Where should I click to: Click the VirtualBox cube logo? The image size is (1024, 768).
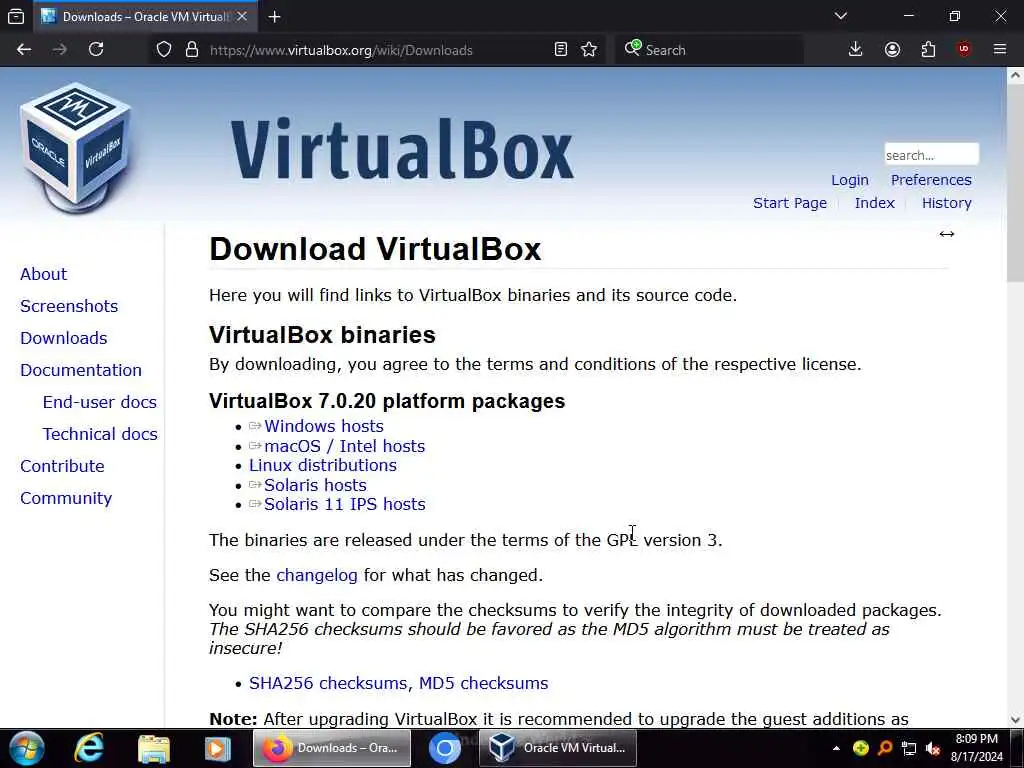point(76,148)
